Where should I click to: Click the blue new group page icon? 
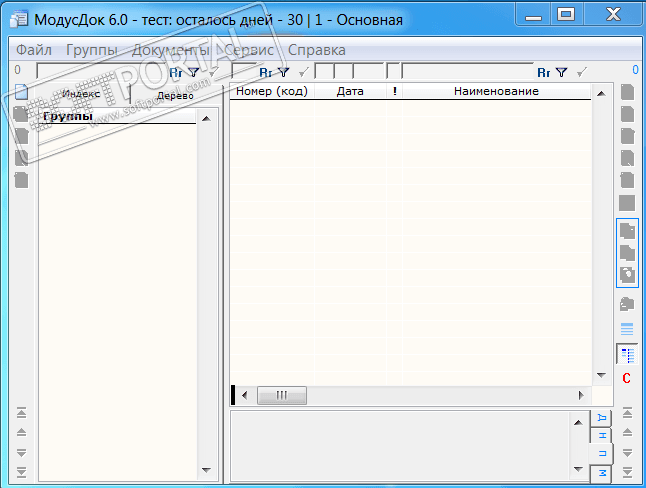coord(21,92)
